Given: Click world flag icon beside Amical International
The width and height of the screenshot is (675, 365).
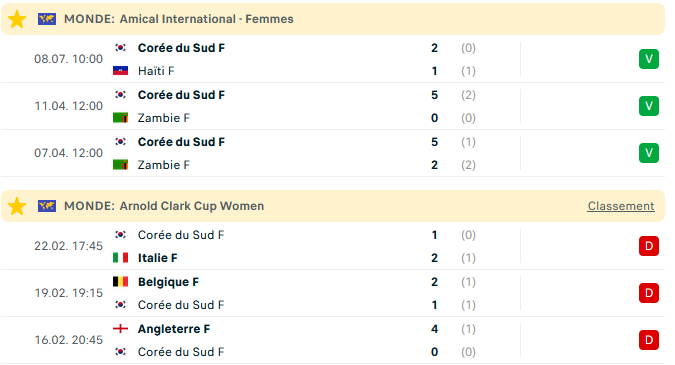Looking at the screenshot, I should [x=46, y=19].
